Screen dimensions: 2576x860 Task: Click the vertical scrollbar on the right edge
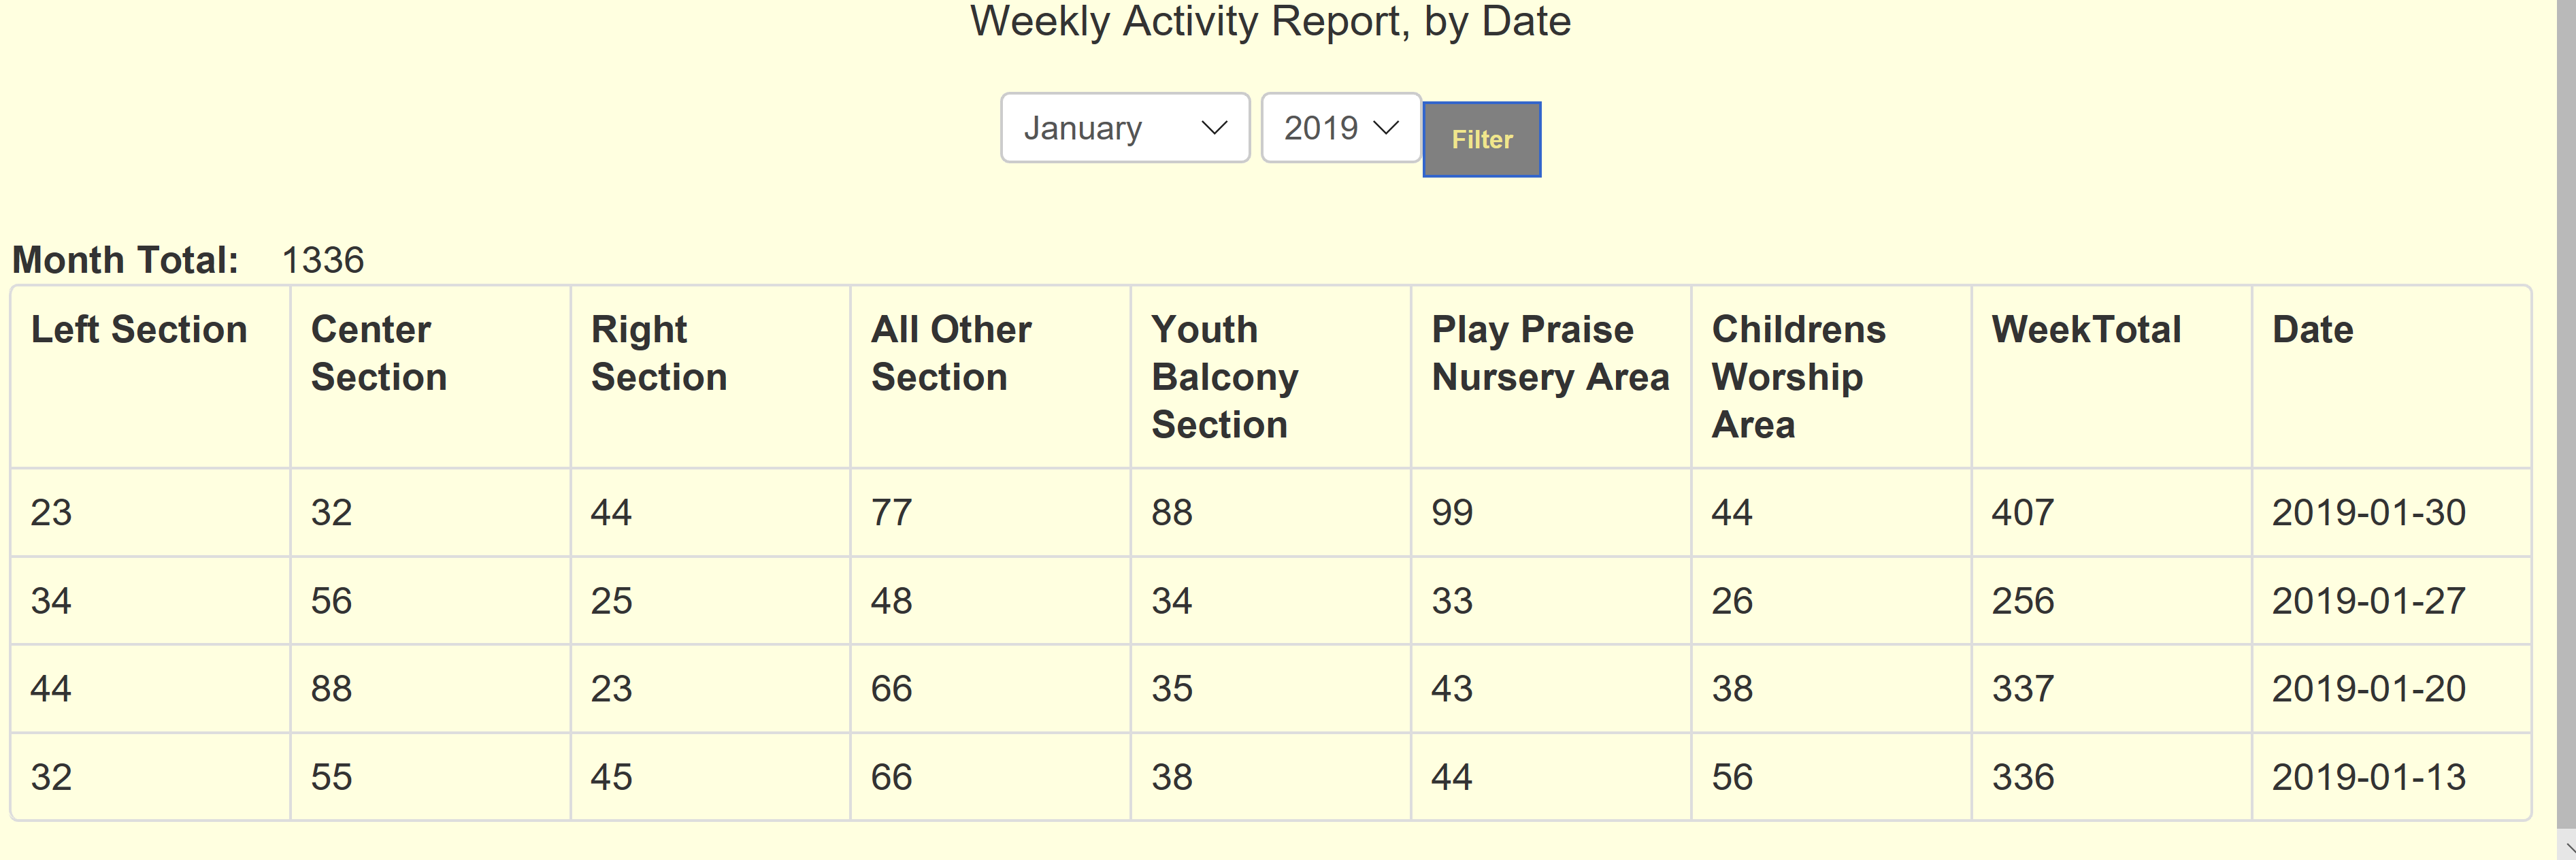tap(2566, 400)
